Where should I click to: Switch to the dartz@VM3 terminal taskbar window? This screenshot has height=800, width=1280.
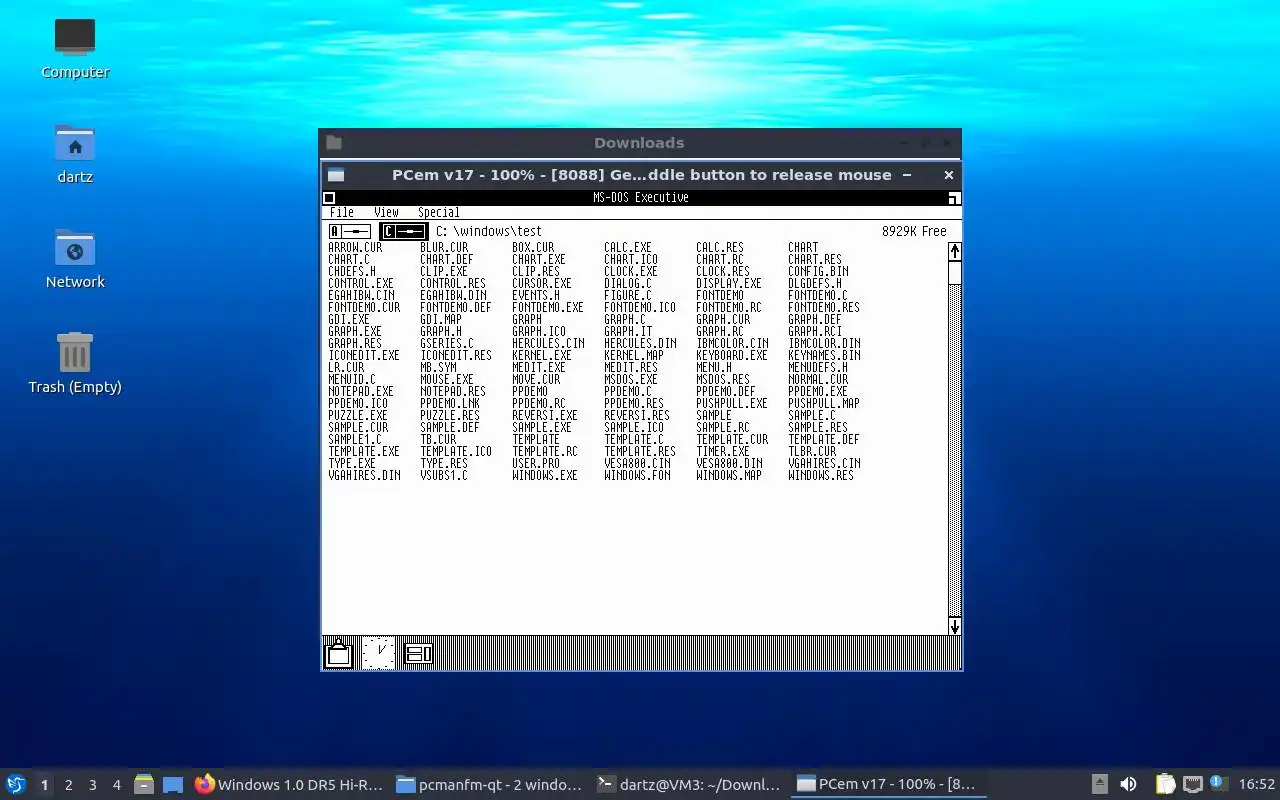click(689, 785)
